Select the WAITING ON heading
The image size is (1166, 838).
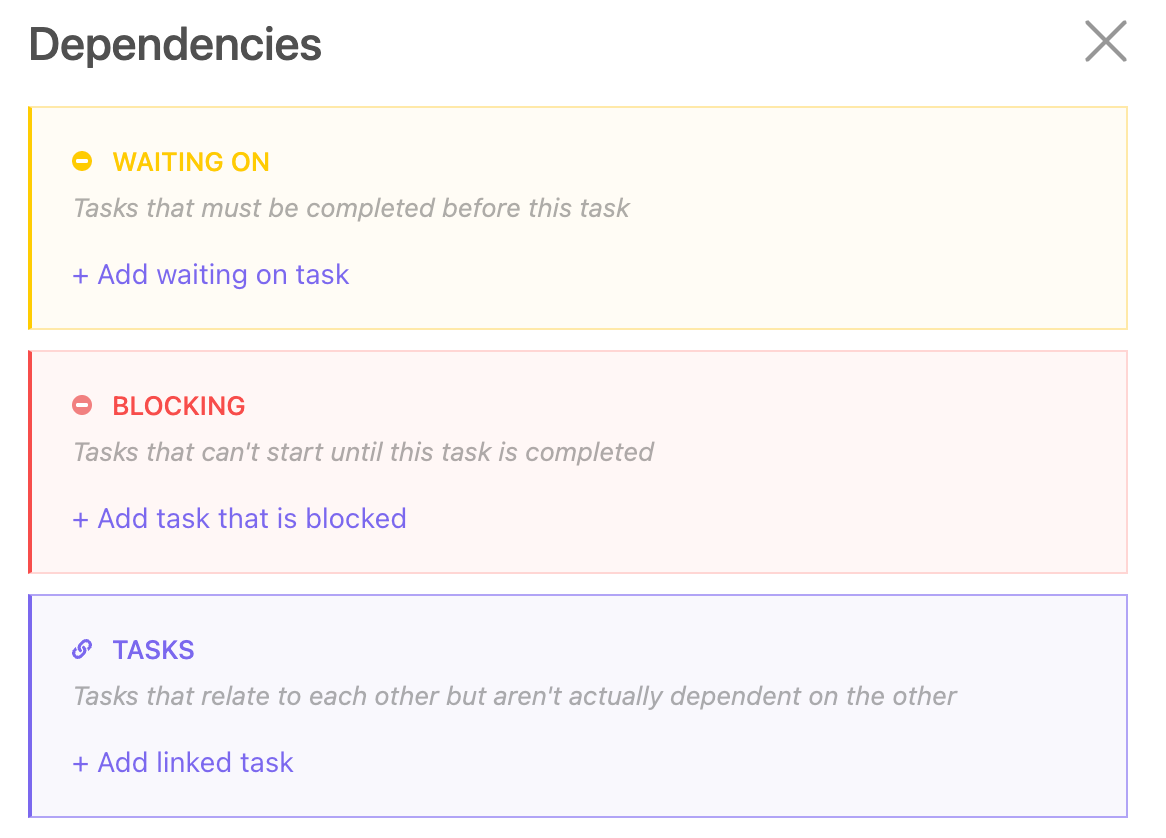pos(191,162)
